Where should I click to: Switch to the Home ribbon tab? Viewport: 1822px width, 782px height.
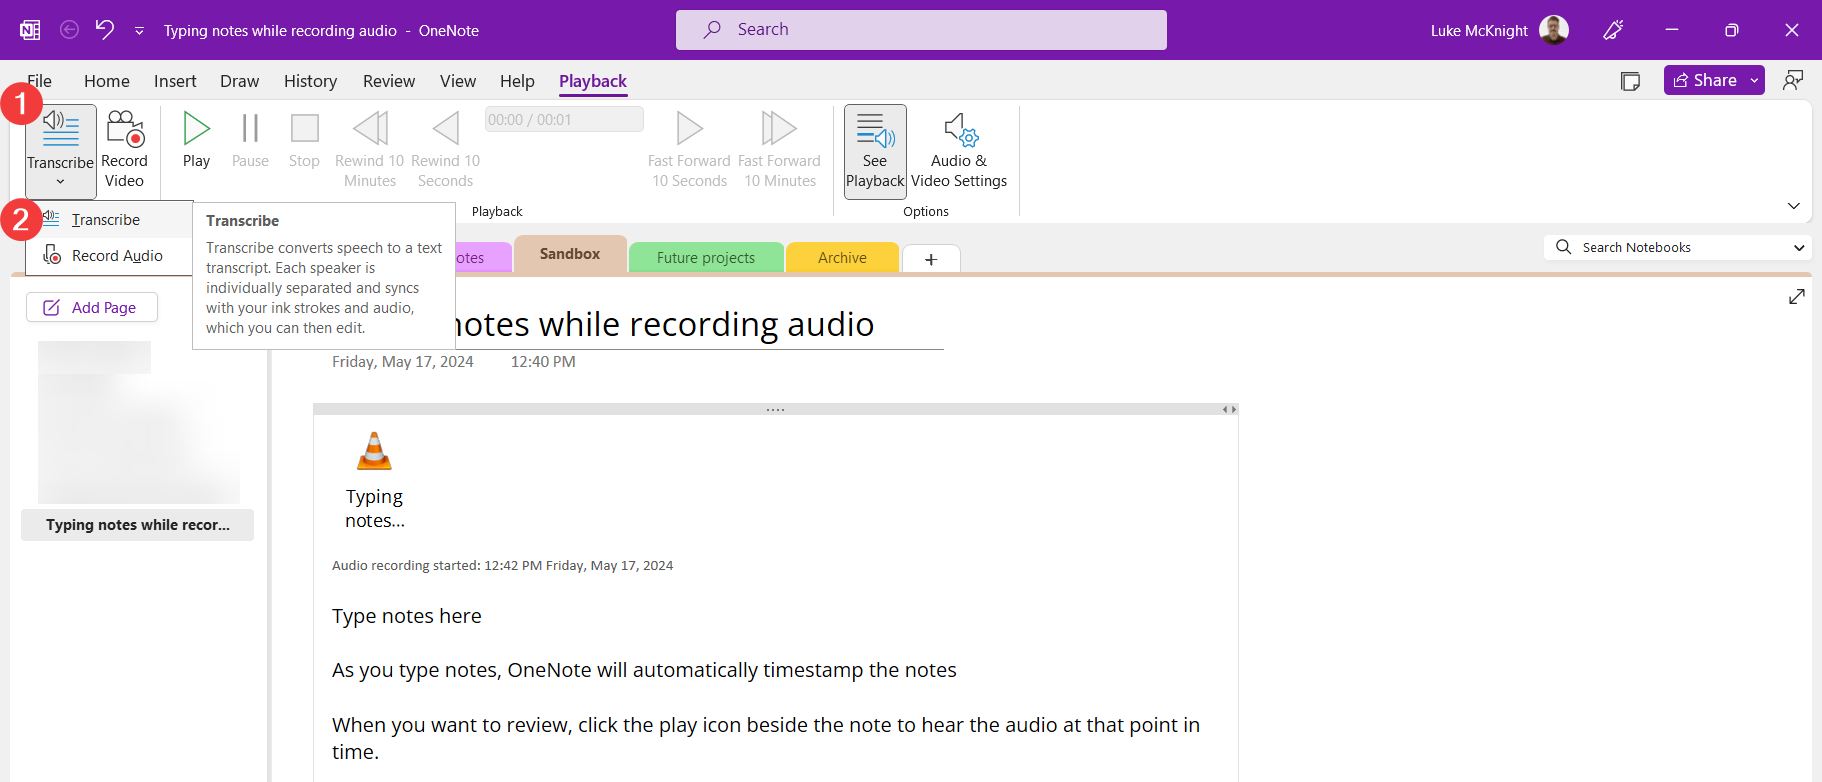tap(107, 81)
